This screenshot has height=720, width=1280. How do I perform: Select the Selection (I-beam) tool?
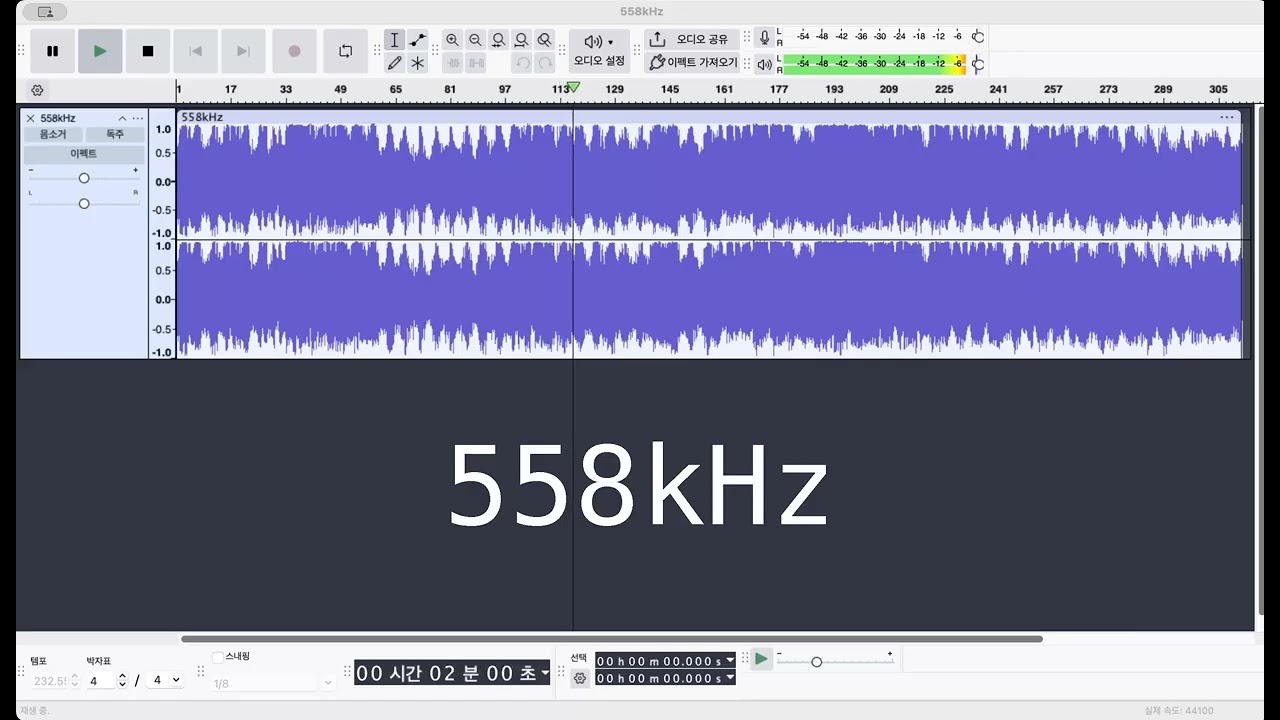[394, 40]
